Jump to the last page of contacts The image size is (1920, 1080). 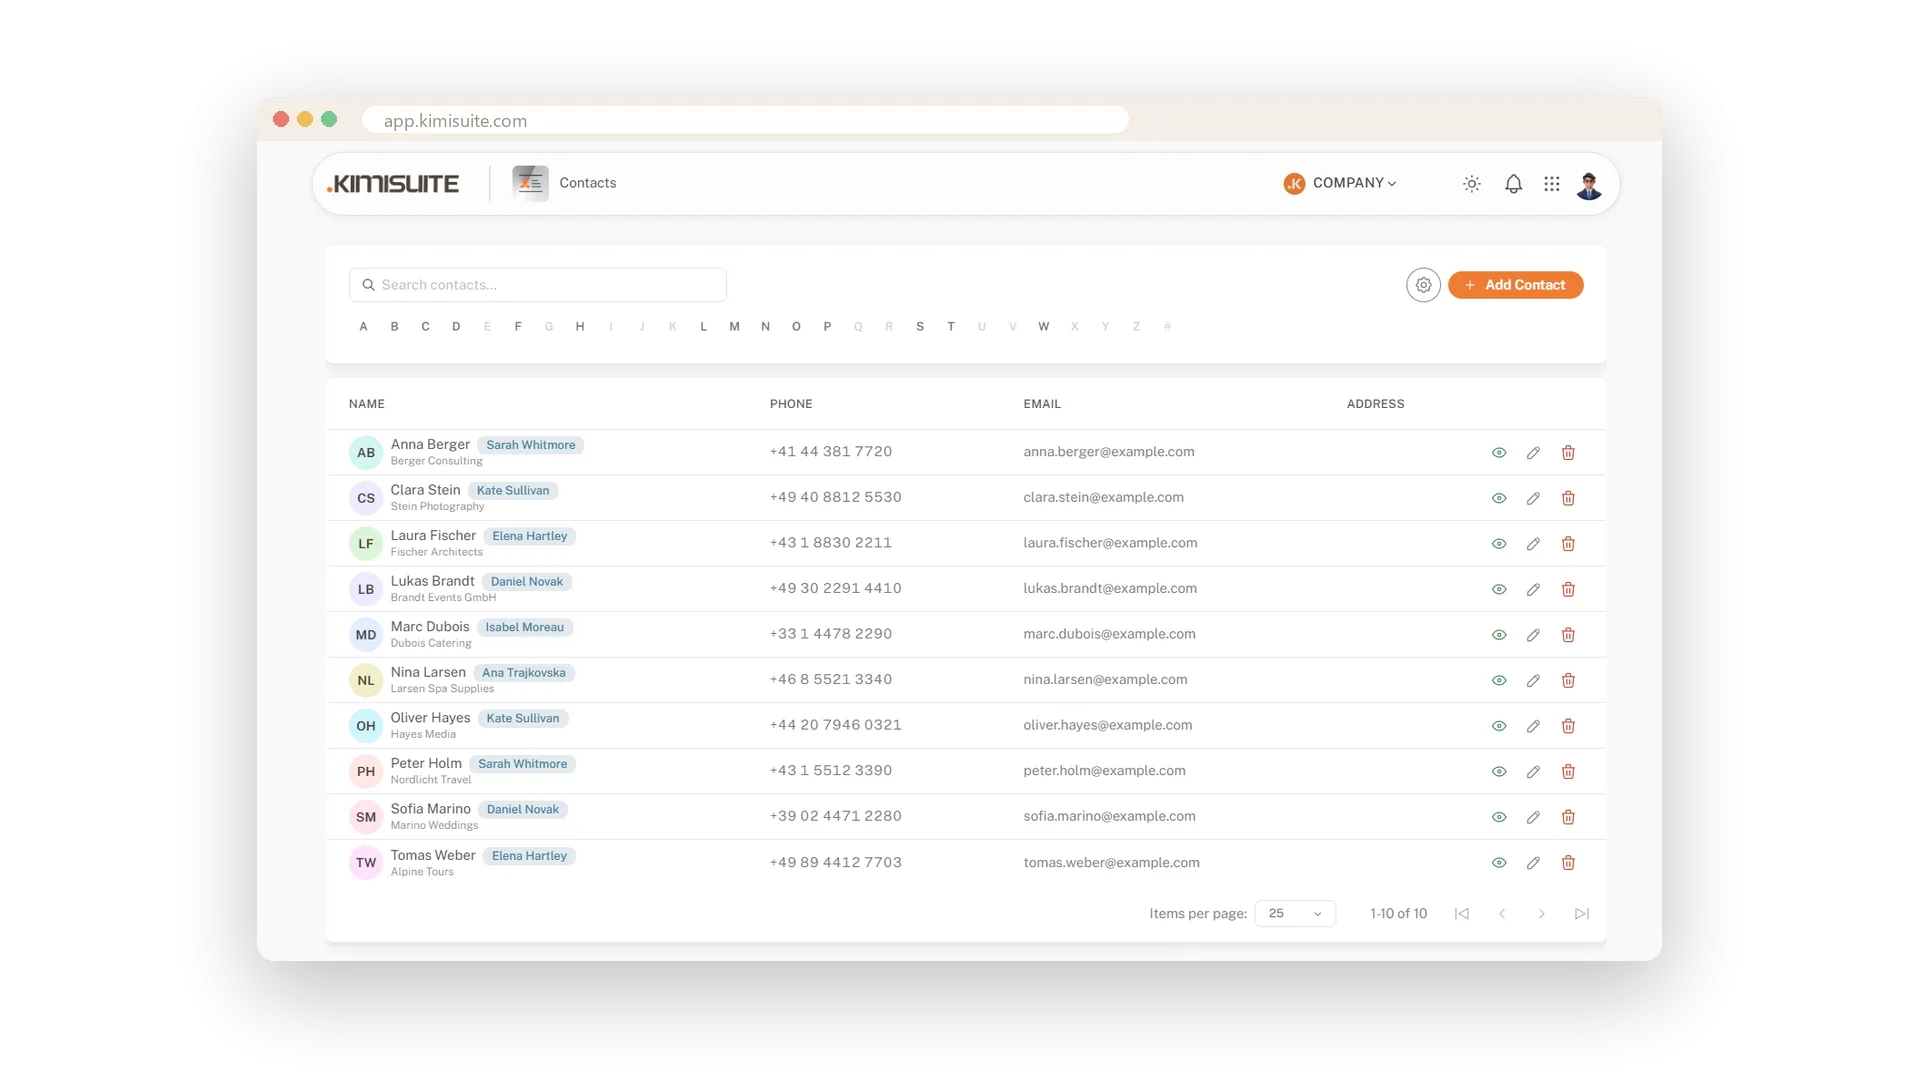pyautogui.click(x=1581, y=913)
